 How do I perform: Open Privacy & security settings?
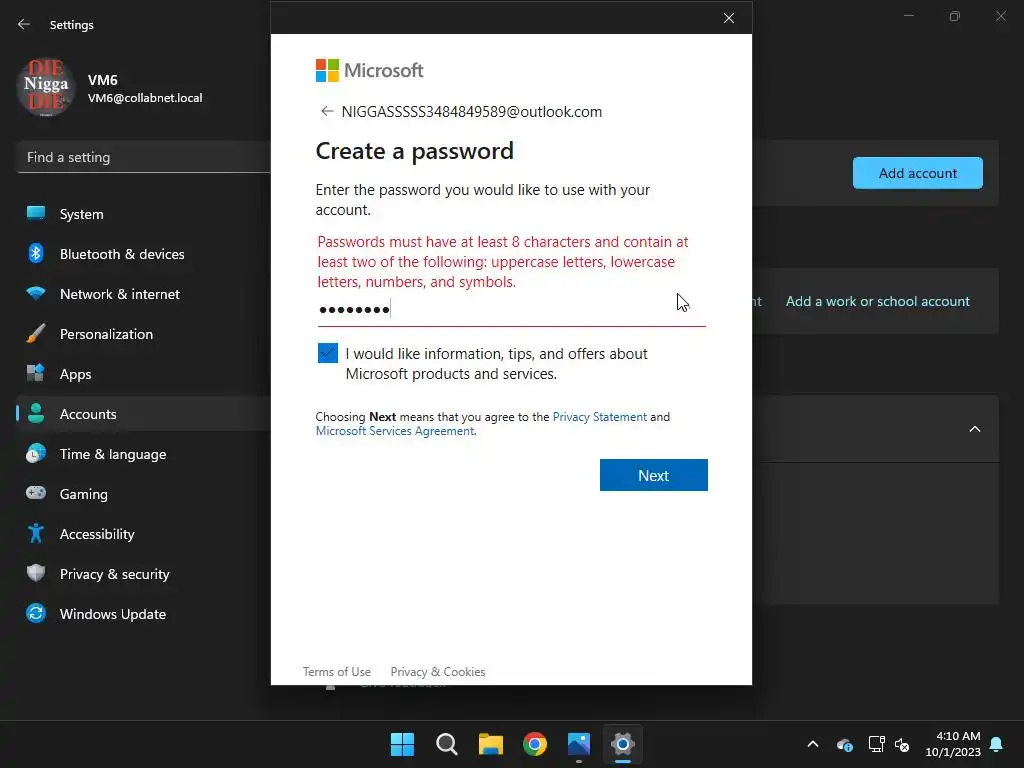point(144,574)
